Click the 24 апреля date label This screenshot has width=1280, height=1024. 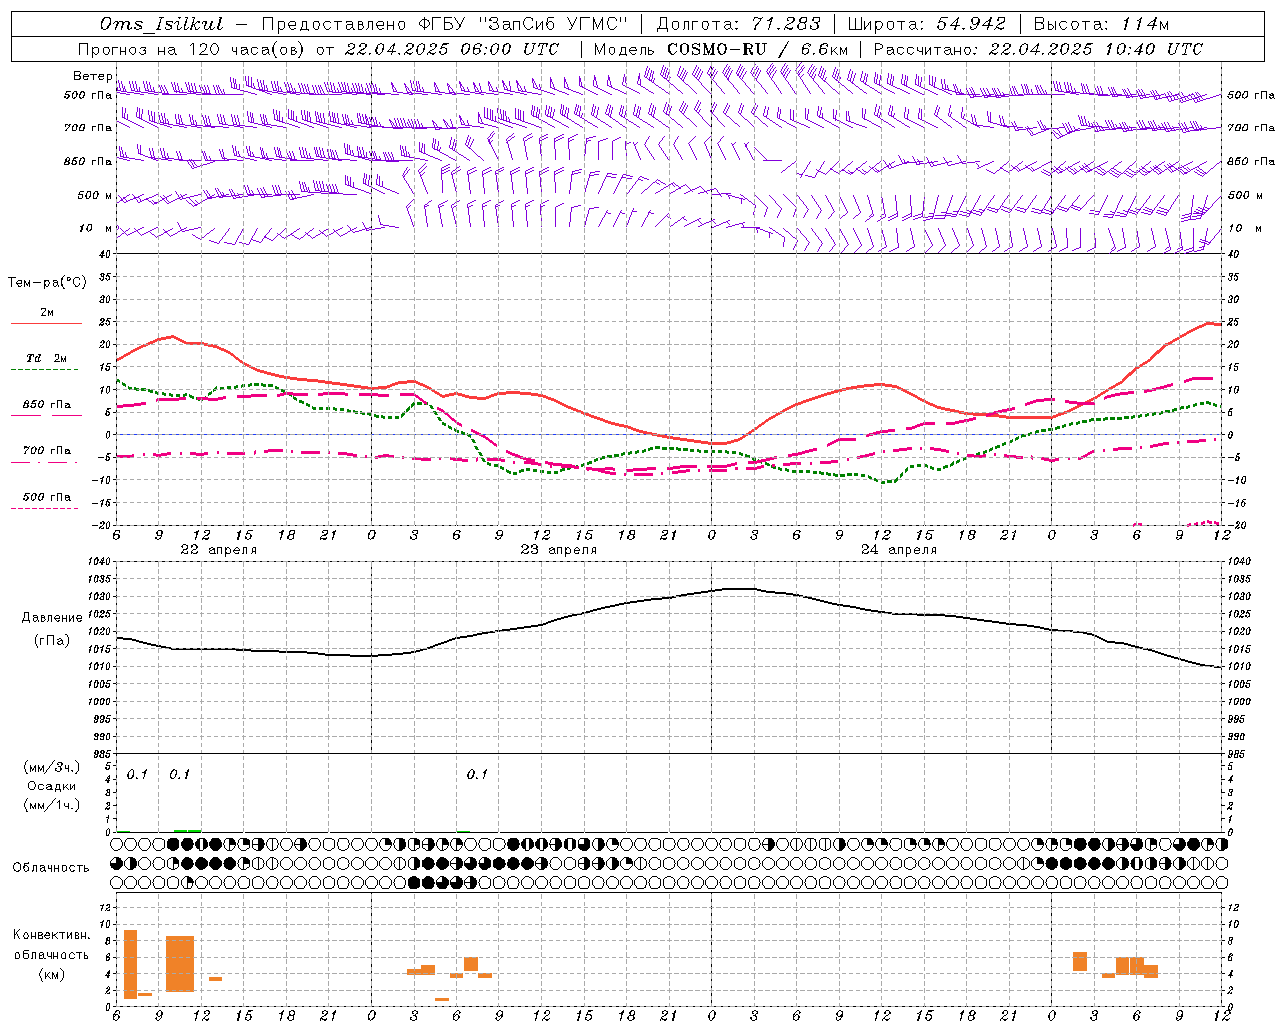click(x=898, y=550)
